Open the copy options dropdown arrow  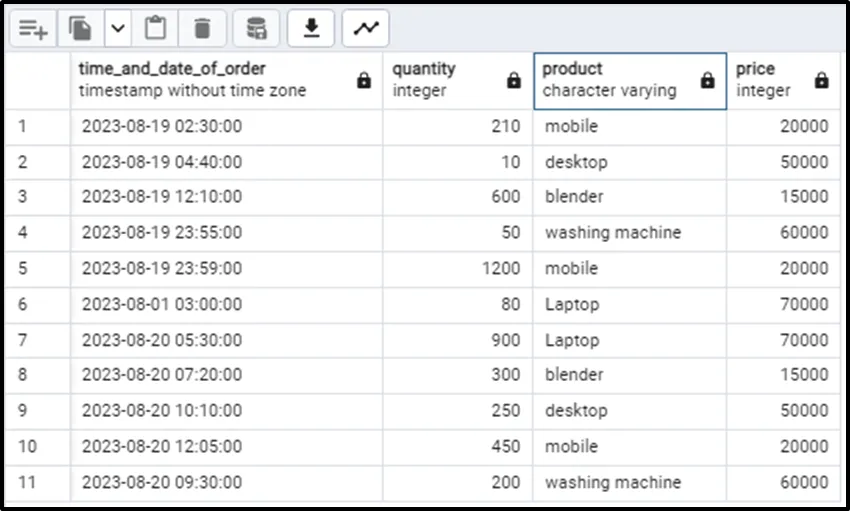(x=118, y=29)
